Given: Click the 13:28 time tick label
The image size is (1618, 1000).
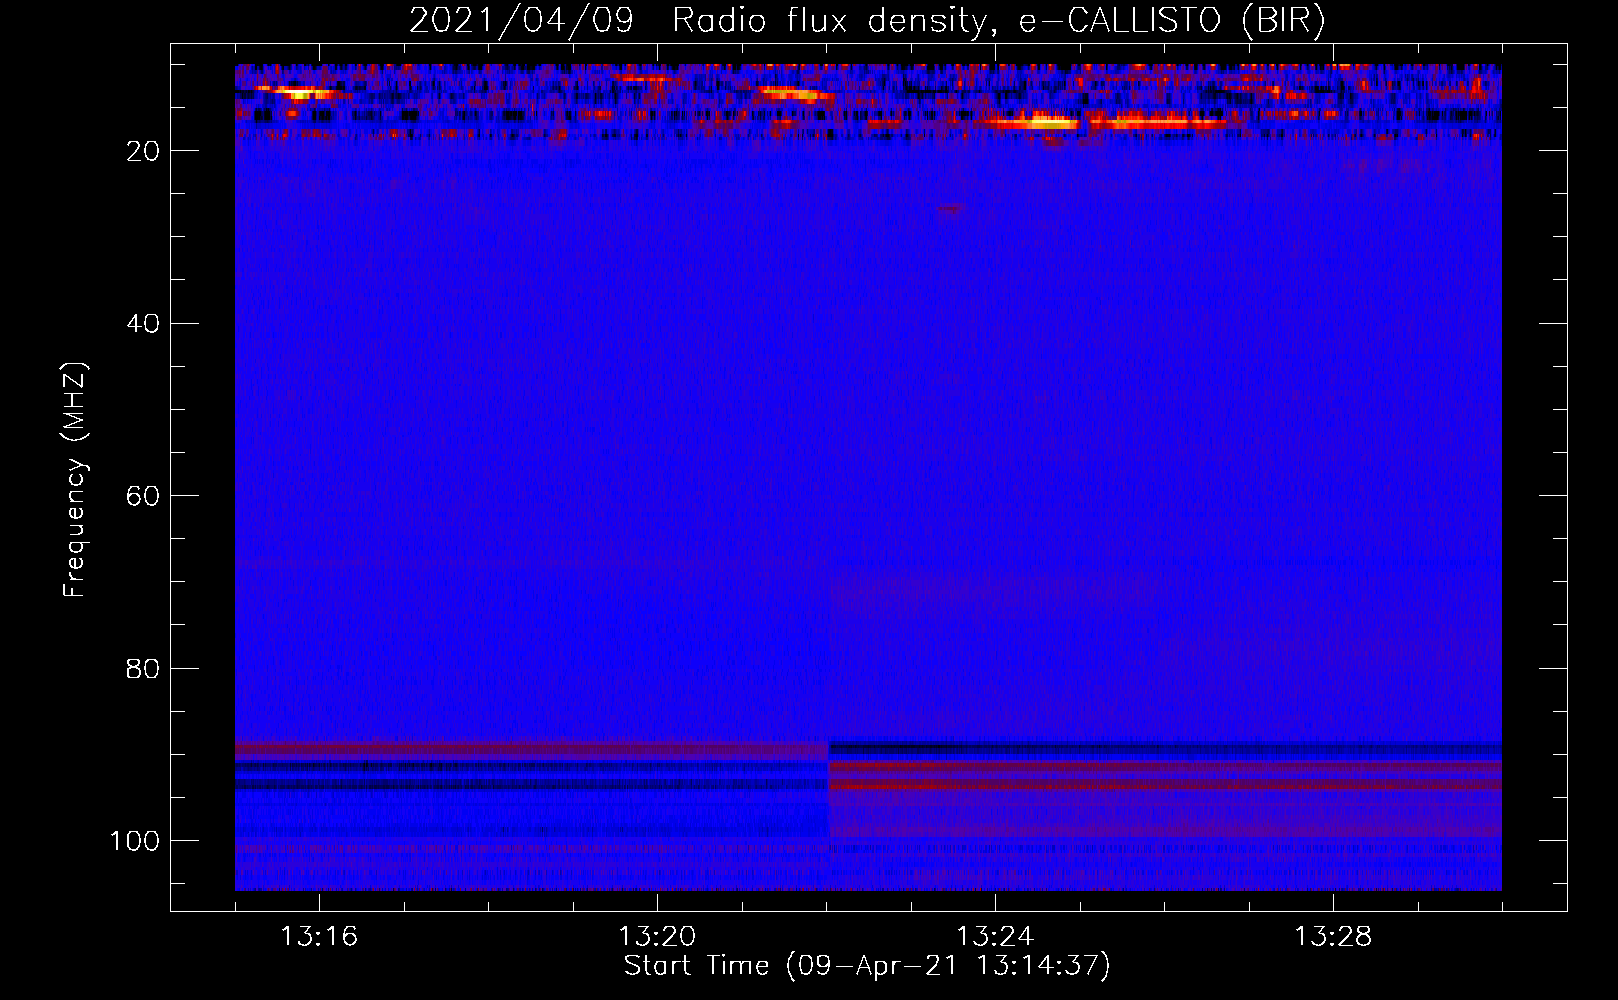Looking at the screenshot, I should click(x=1333, y=937).
